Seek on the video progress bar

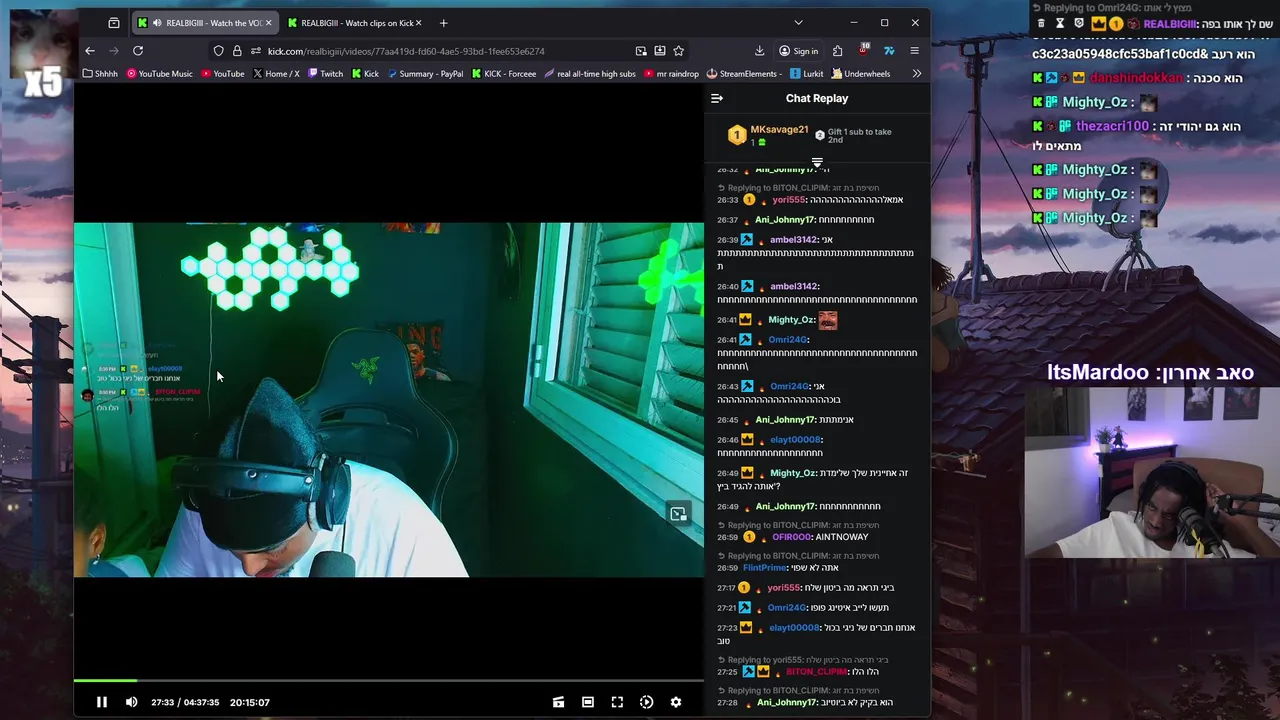(x=389, y=680)
